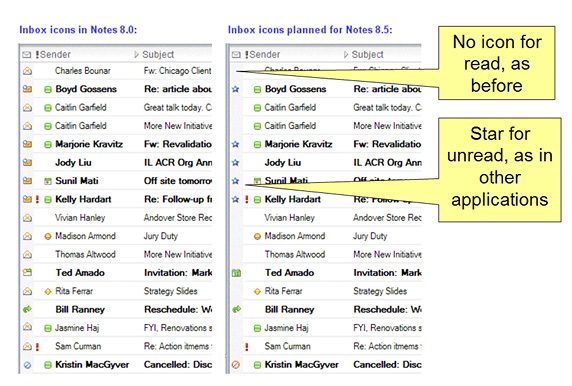Click the Subject column header in Notes 8.5
This screenshot has height=386, width=572.
click(x=367, y=54)
